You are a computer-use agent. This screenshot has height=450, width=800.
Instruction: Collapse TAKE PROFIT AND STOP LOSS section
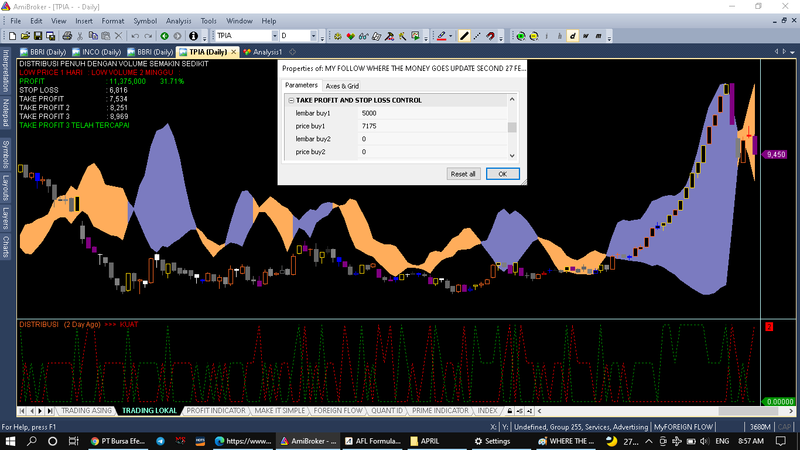pyautogui.click(x=291, y=101)
